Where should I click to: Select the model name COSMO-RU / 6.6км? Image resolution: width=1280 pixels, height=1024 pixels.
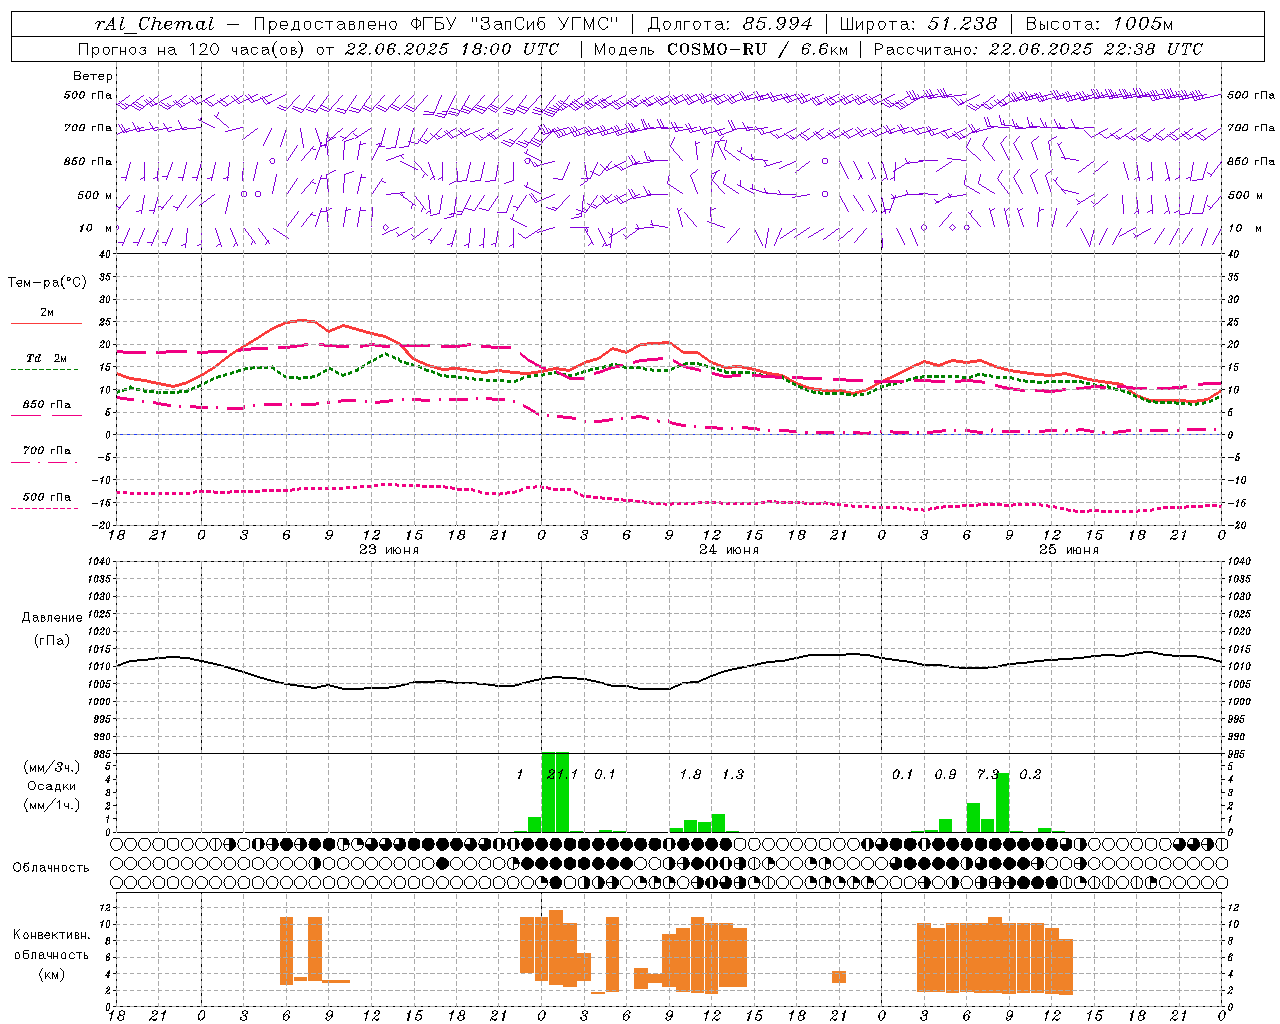click(757, 49)
